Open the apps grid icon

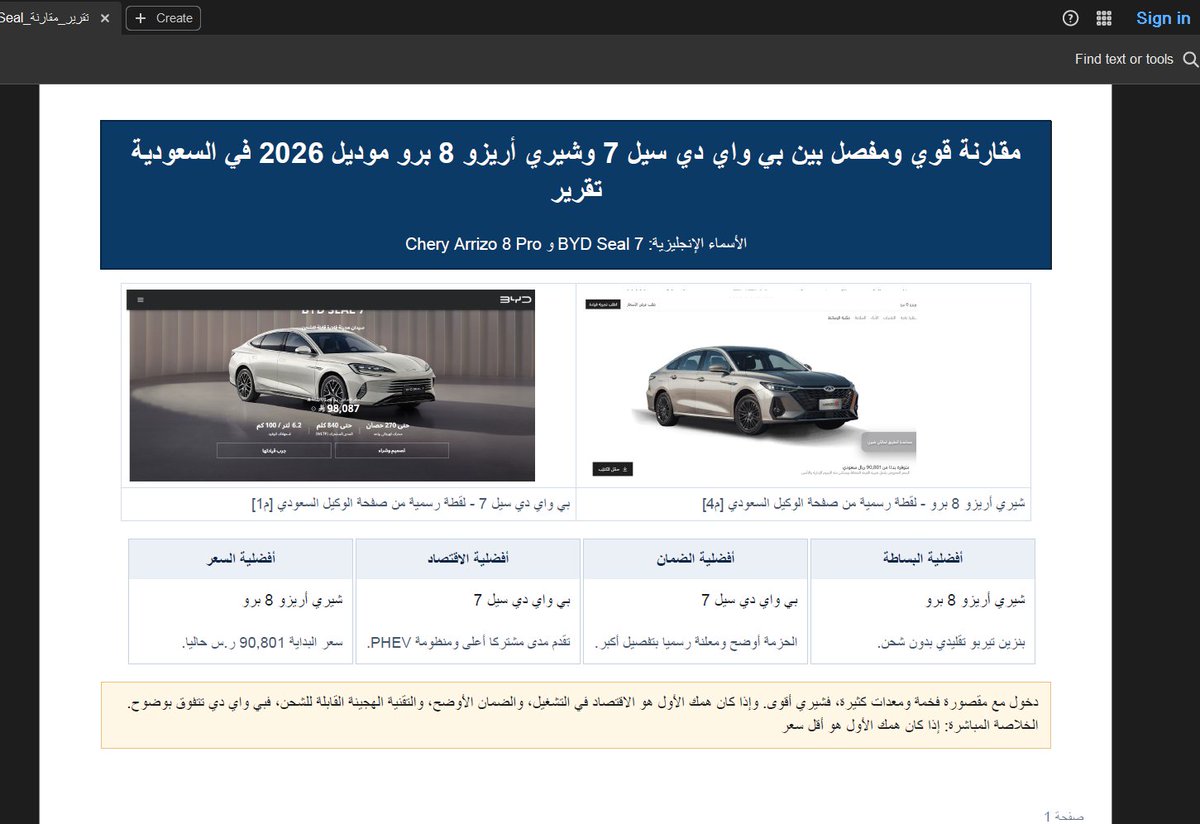(x=1104, y=18)
